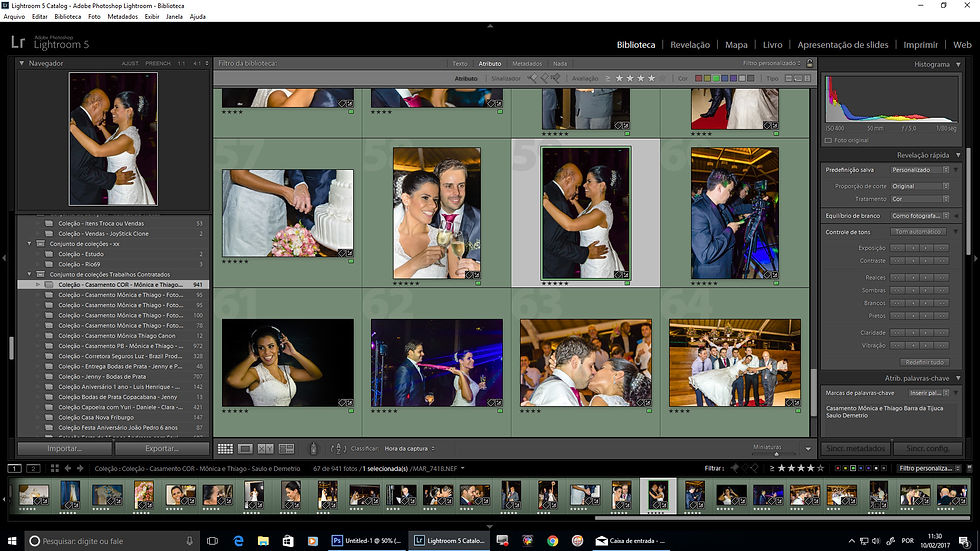Filter by rejected flag in filter bar
This screenshot has height=551, width=980.
[555, 78]
